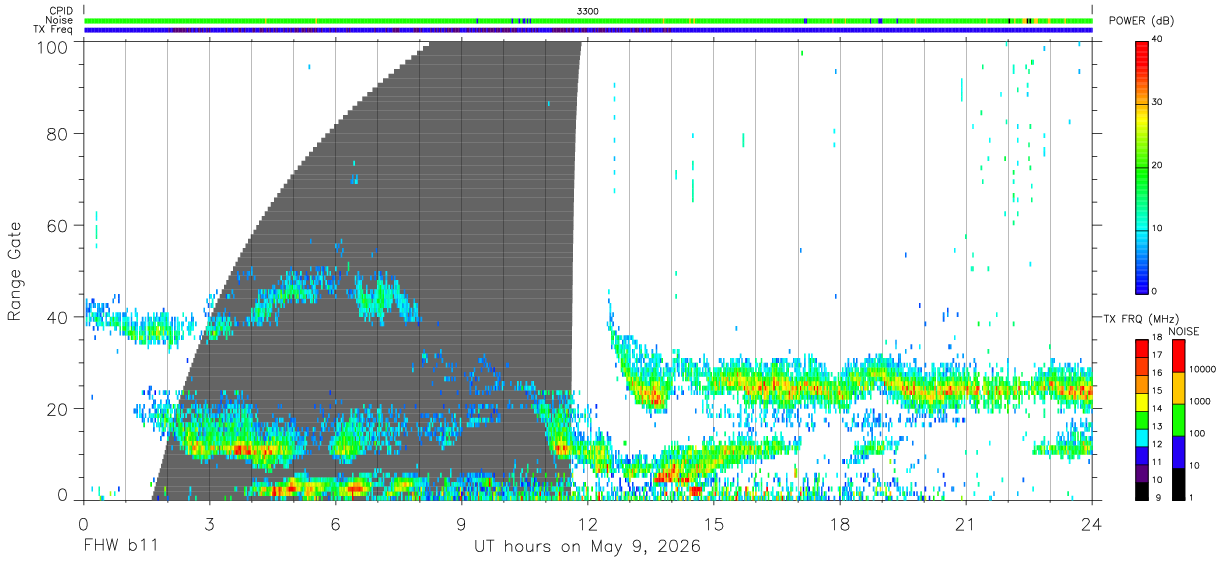Click the TX Freq color strip above the plot

[x=588, y=30]
